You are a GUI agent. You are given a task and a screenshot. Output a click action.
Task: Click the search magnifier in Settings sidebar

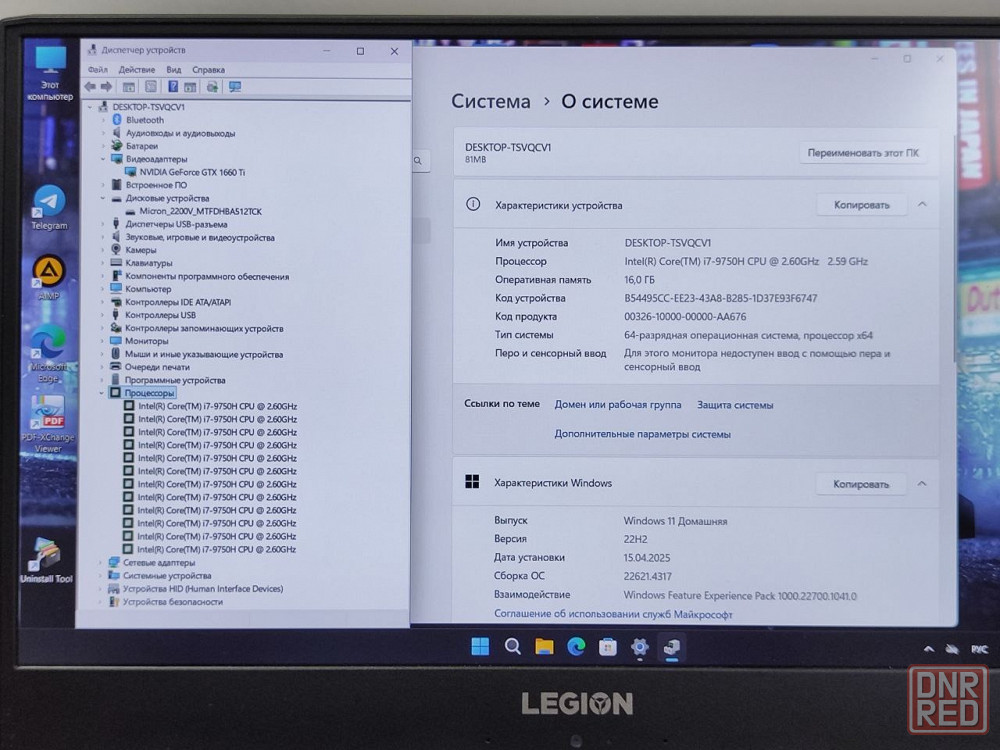(x=418, y=161)
